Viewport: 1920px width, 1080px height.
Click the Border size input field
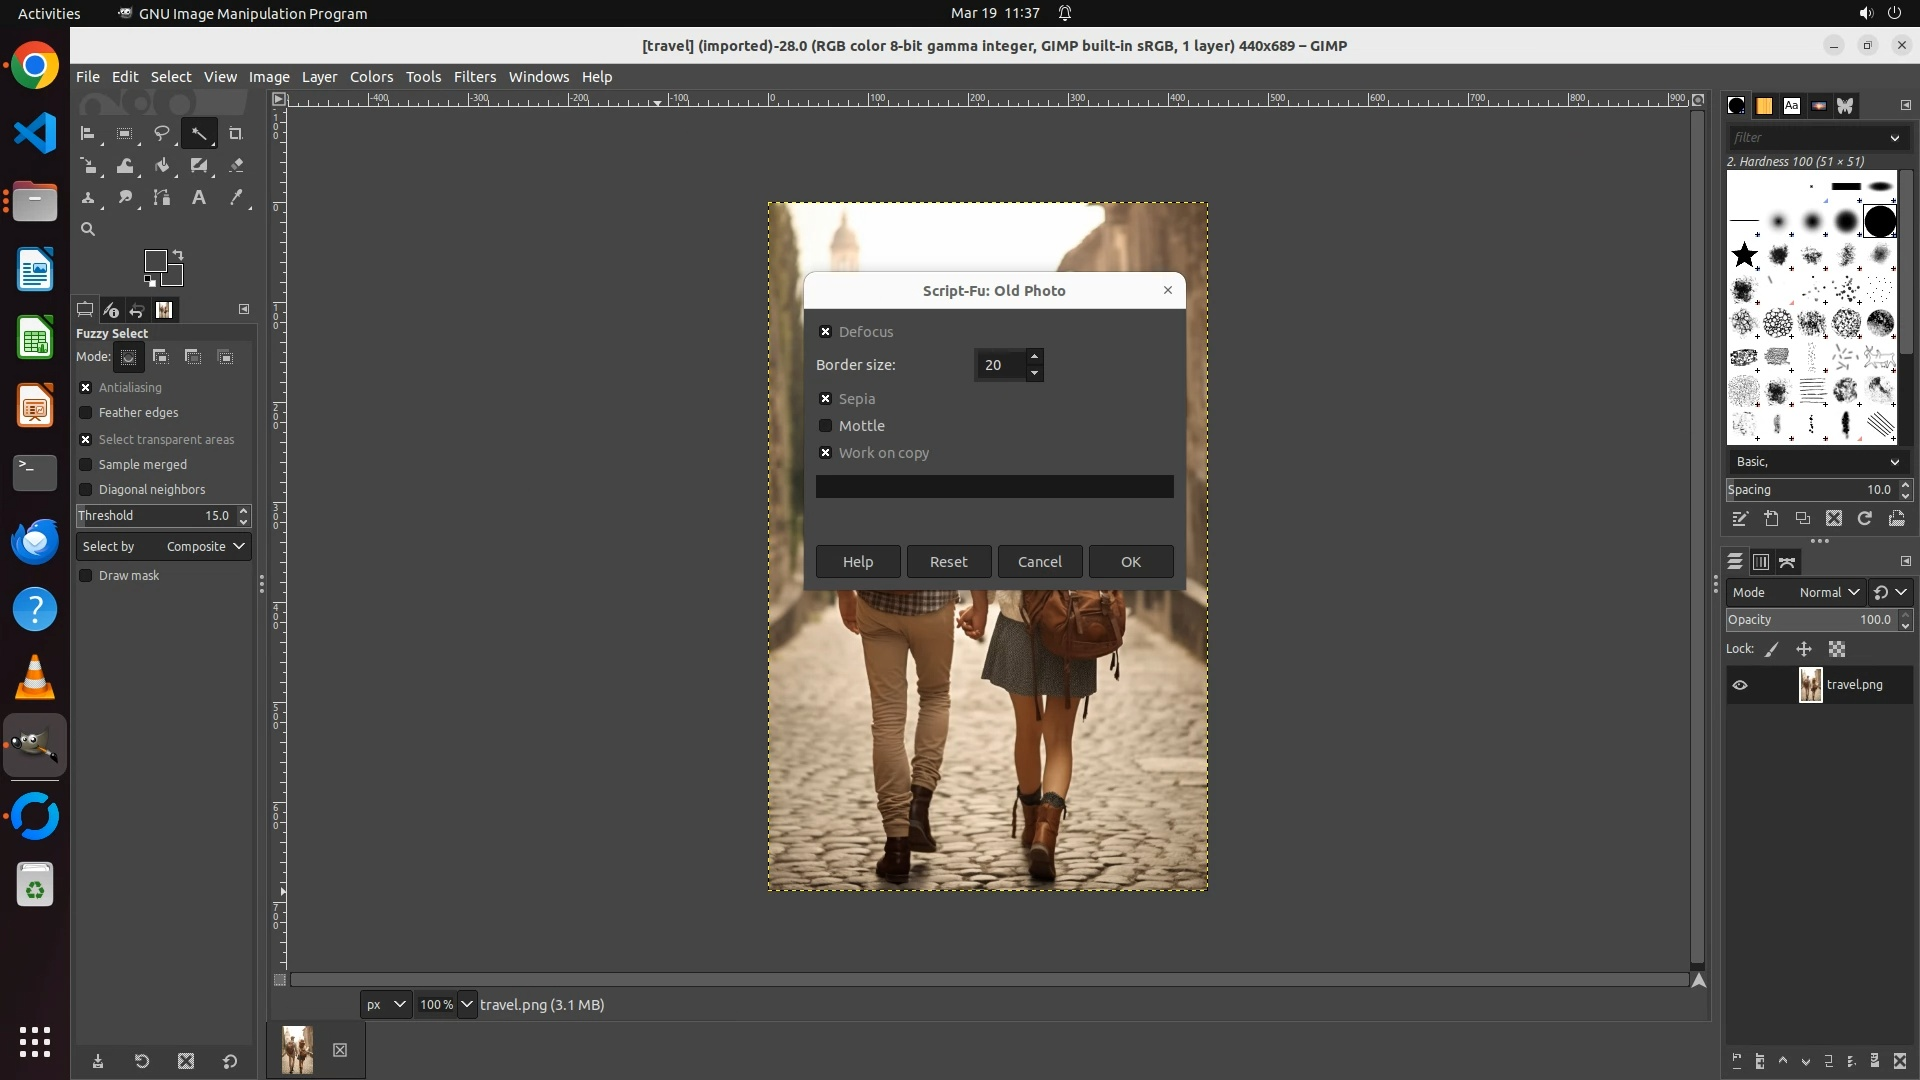click(998, 365)
